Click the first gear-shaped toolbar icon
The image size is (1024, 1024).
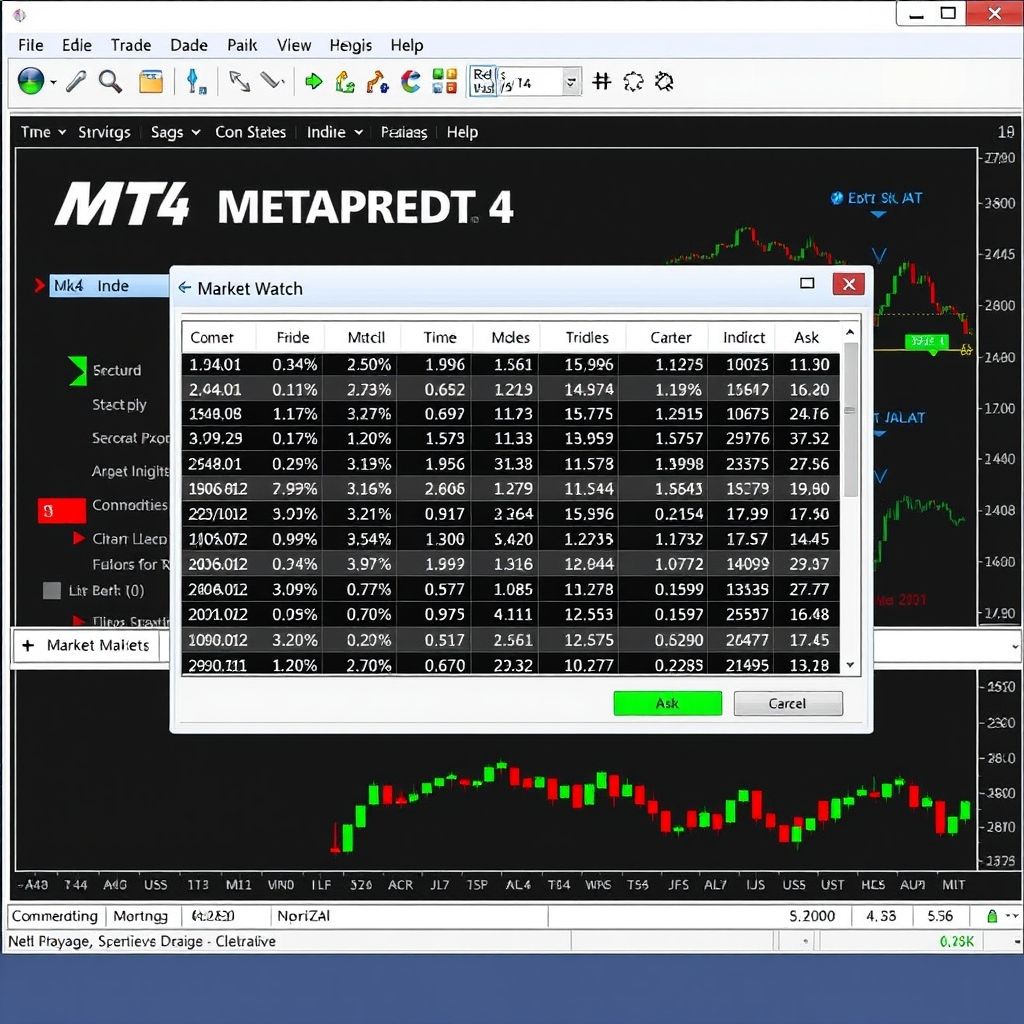point(633,82)
